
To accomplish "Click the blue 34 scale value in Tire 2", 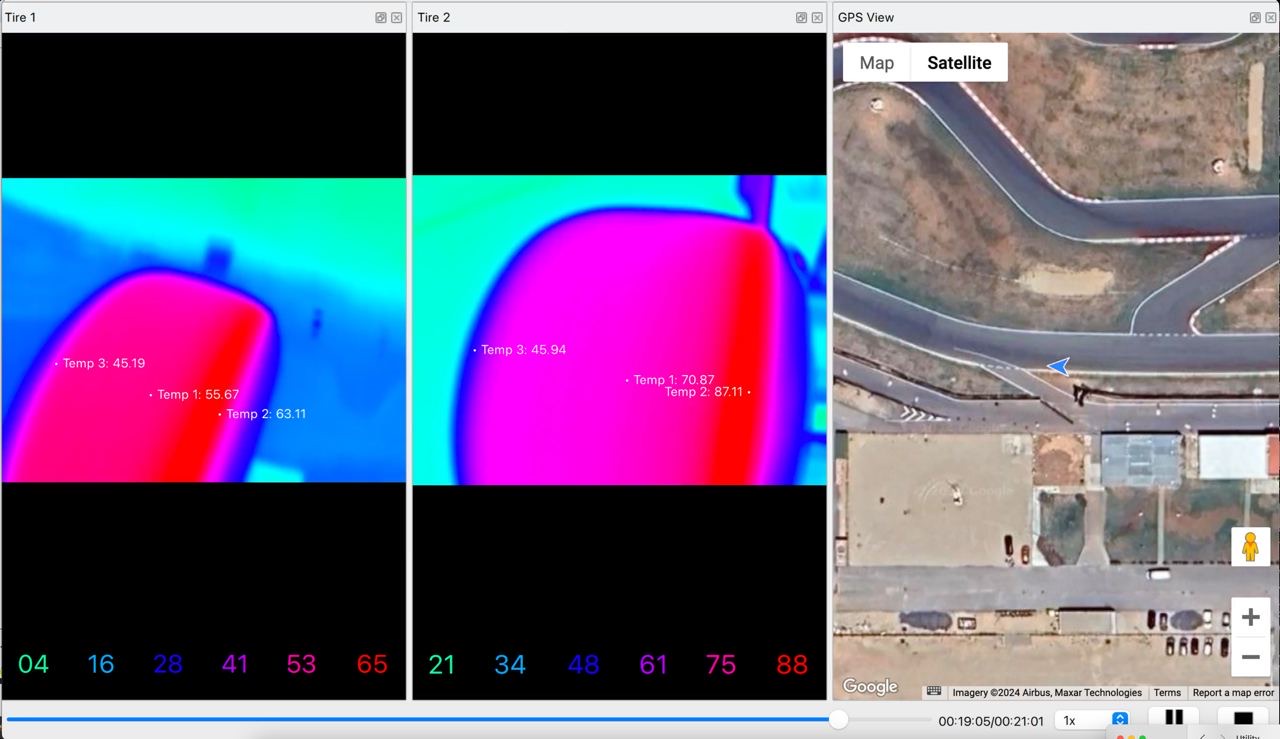I will [x=510, y=664].
